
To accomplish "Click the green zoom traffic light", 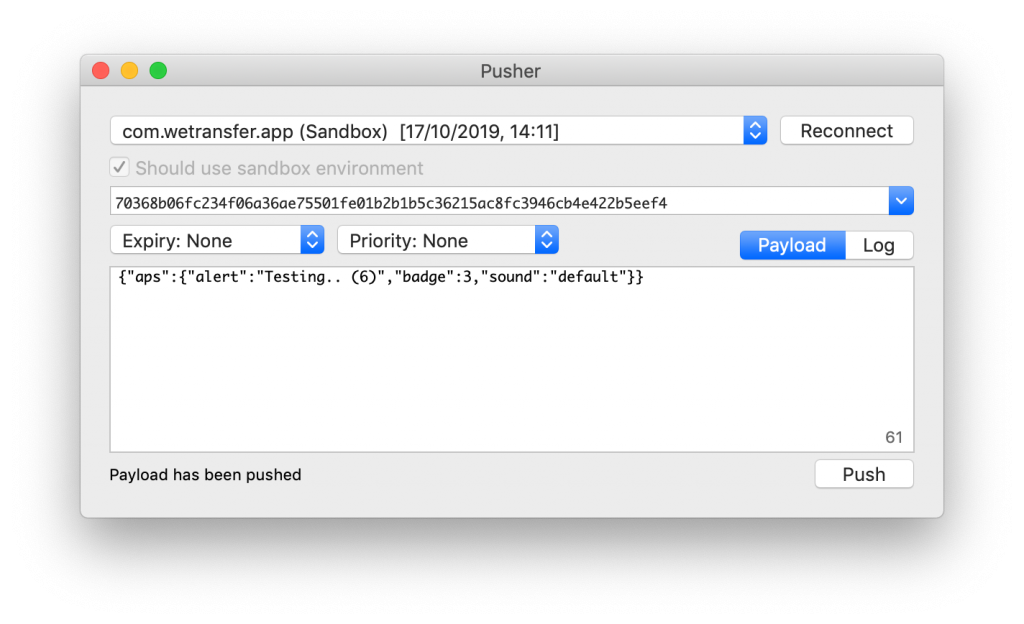I will click(x=157, y=71).
